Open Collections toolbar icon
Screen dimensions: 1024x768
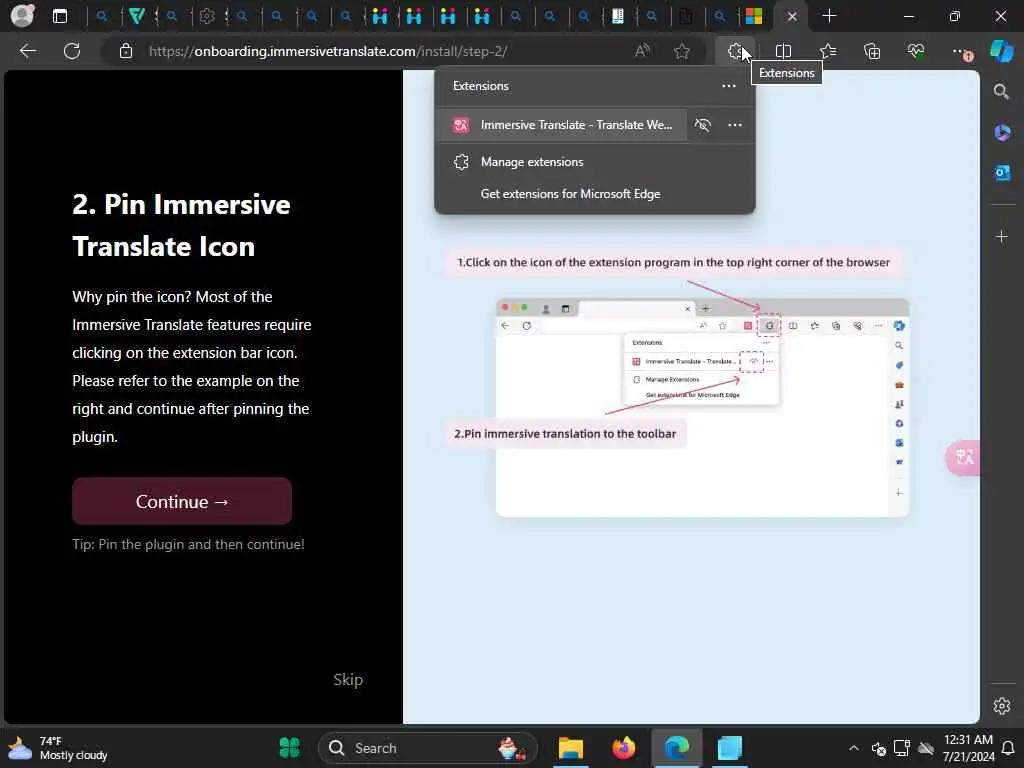872,51
